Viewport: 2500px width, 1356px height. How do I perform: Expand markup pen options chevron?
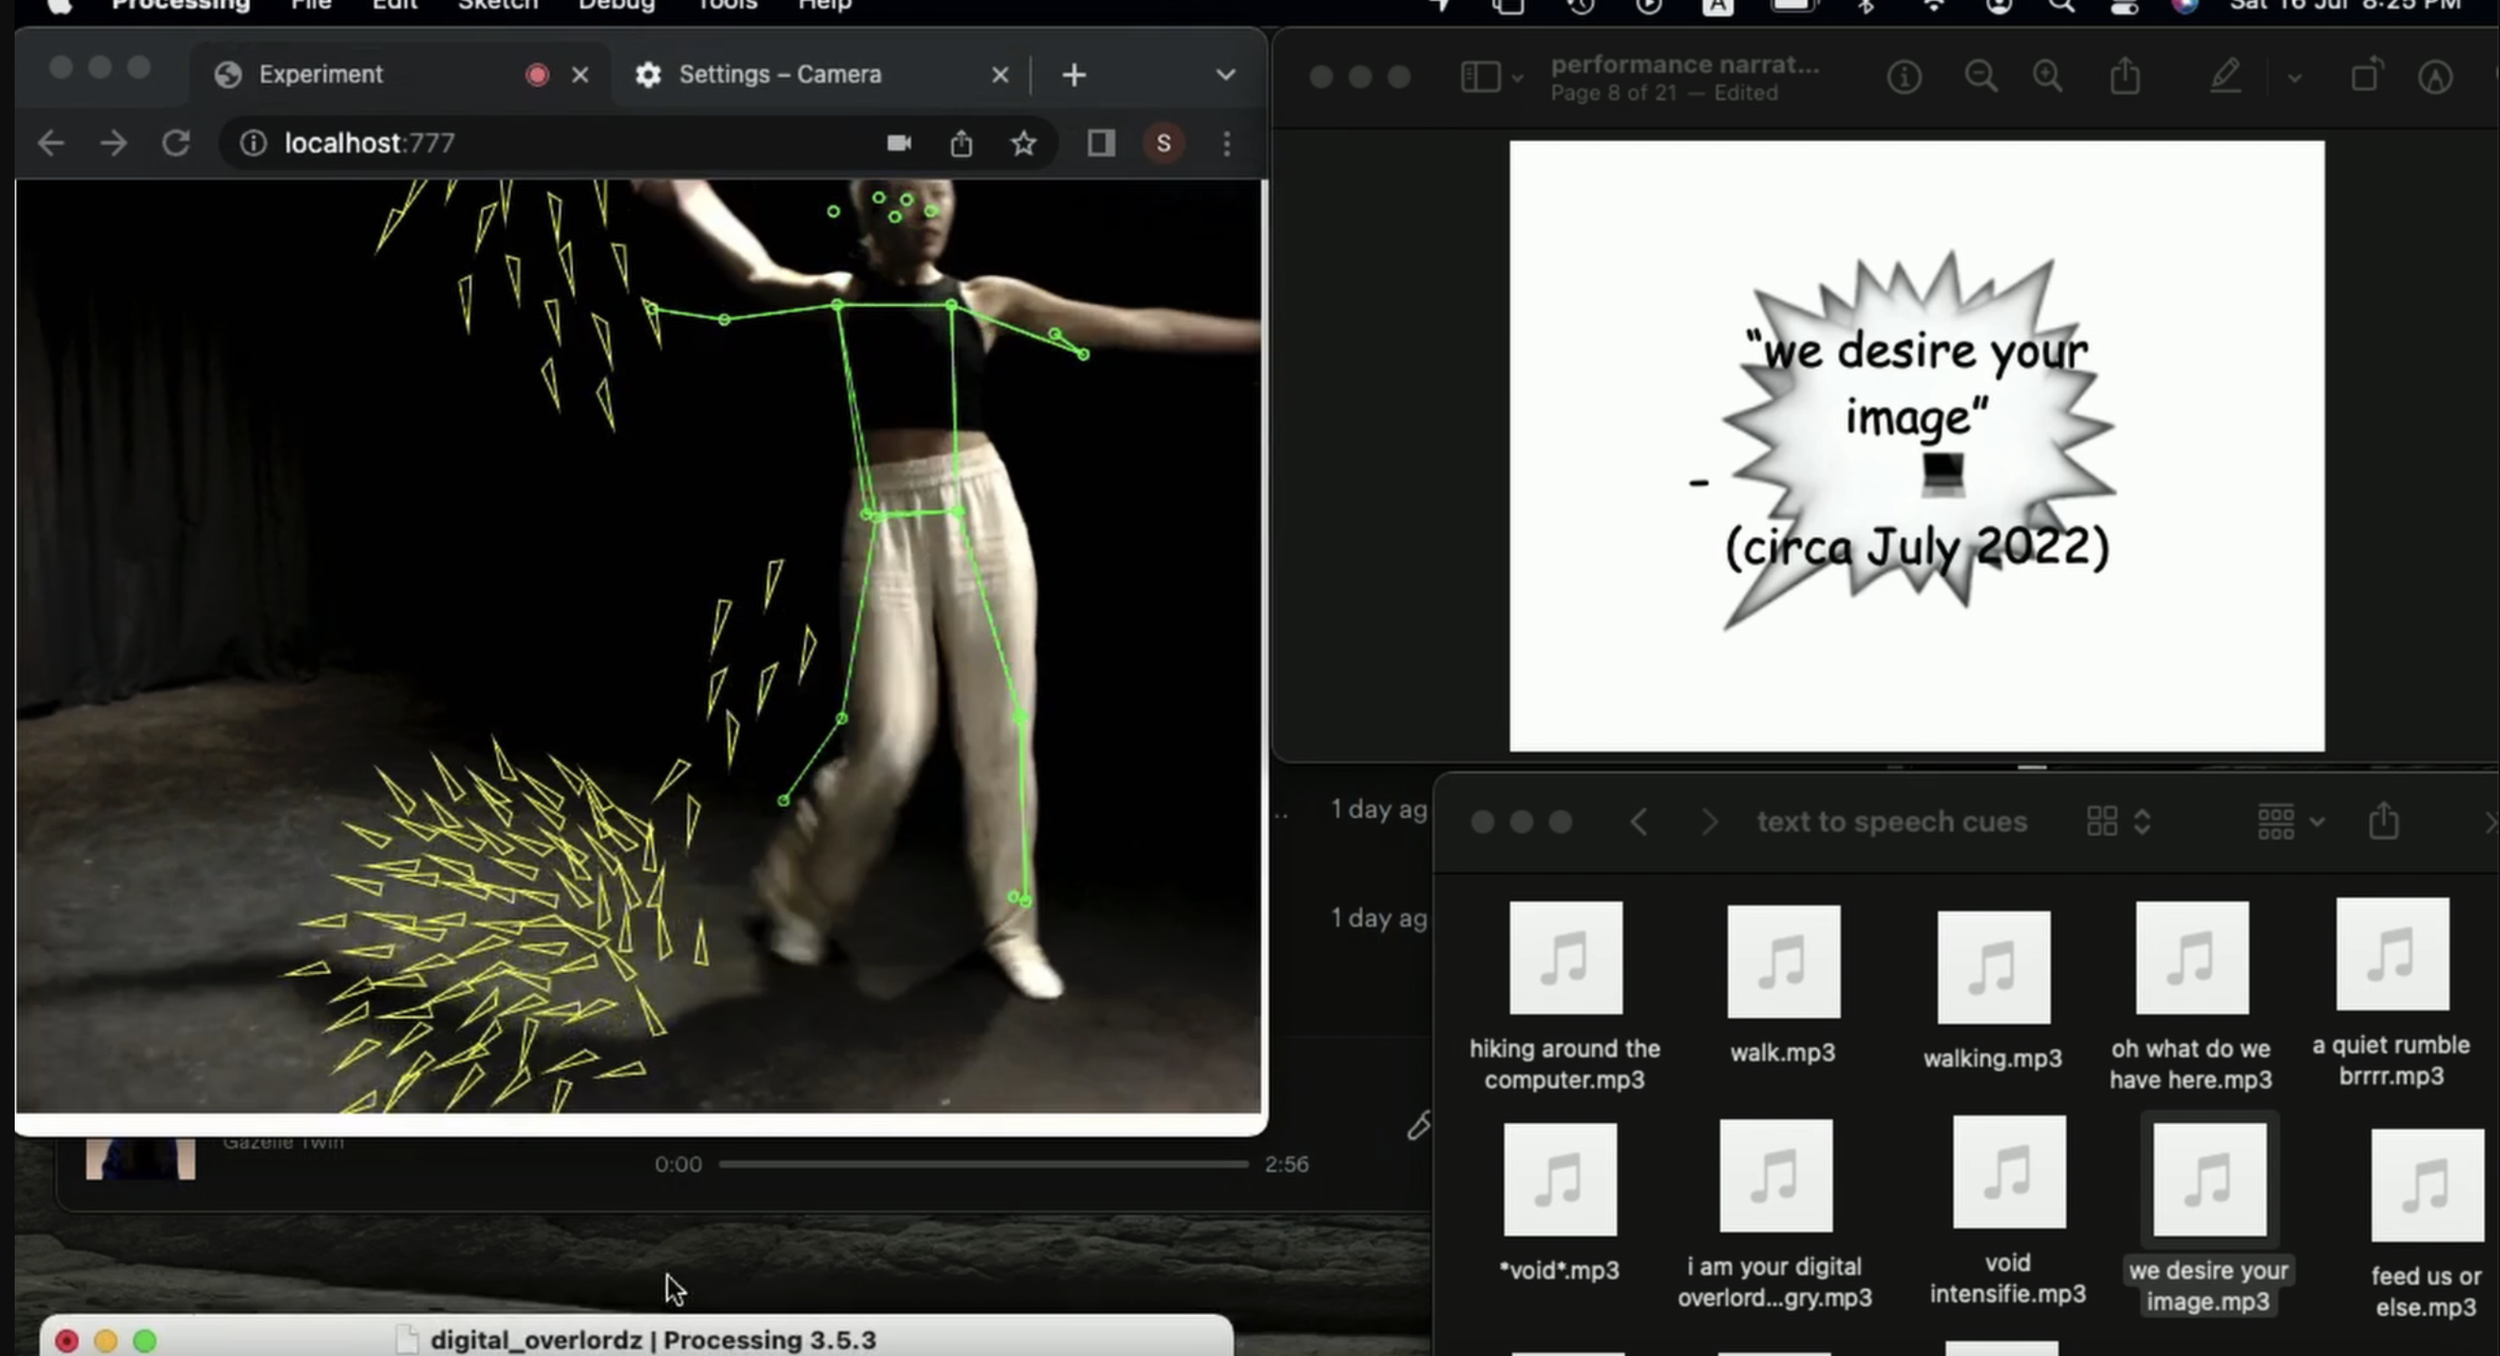coord(2294,78)
